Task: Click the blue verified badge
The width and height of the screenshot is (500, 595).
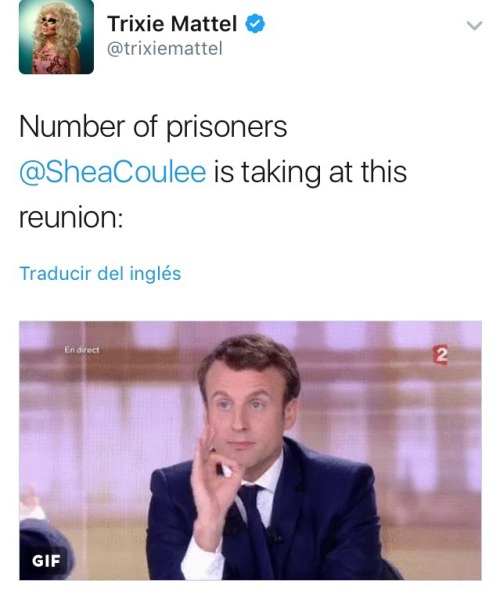Action: [255, 24]
